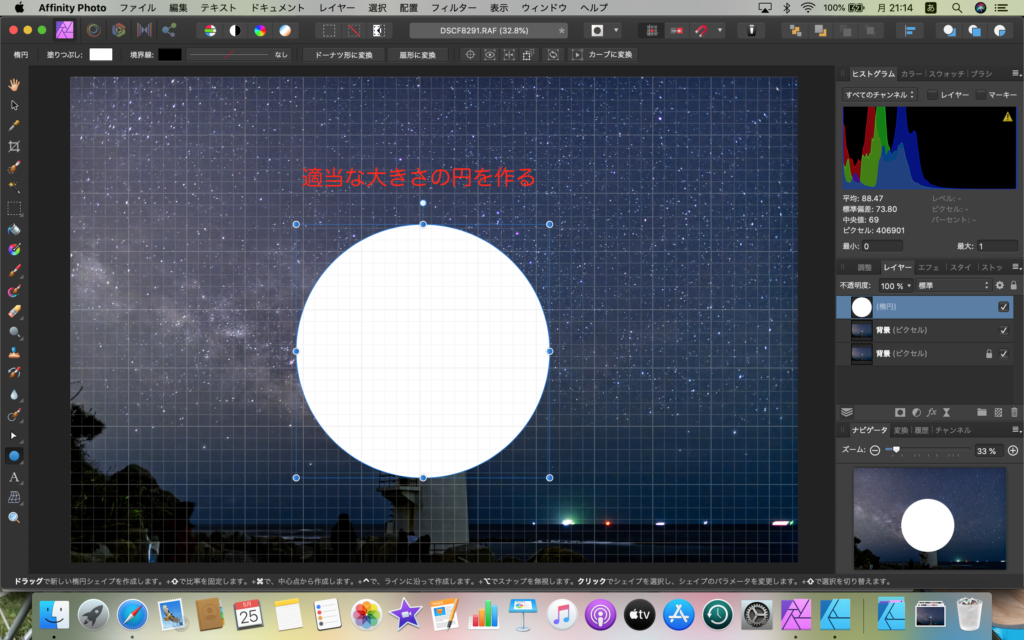Hide the (楕円) layer via checkbox
1024x640 pixels.
click(1003, 306)
